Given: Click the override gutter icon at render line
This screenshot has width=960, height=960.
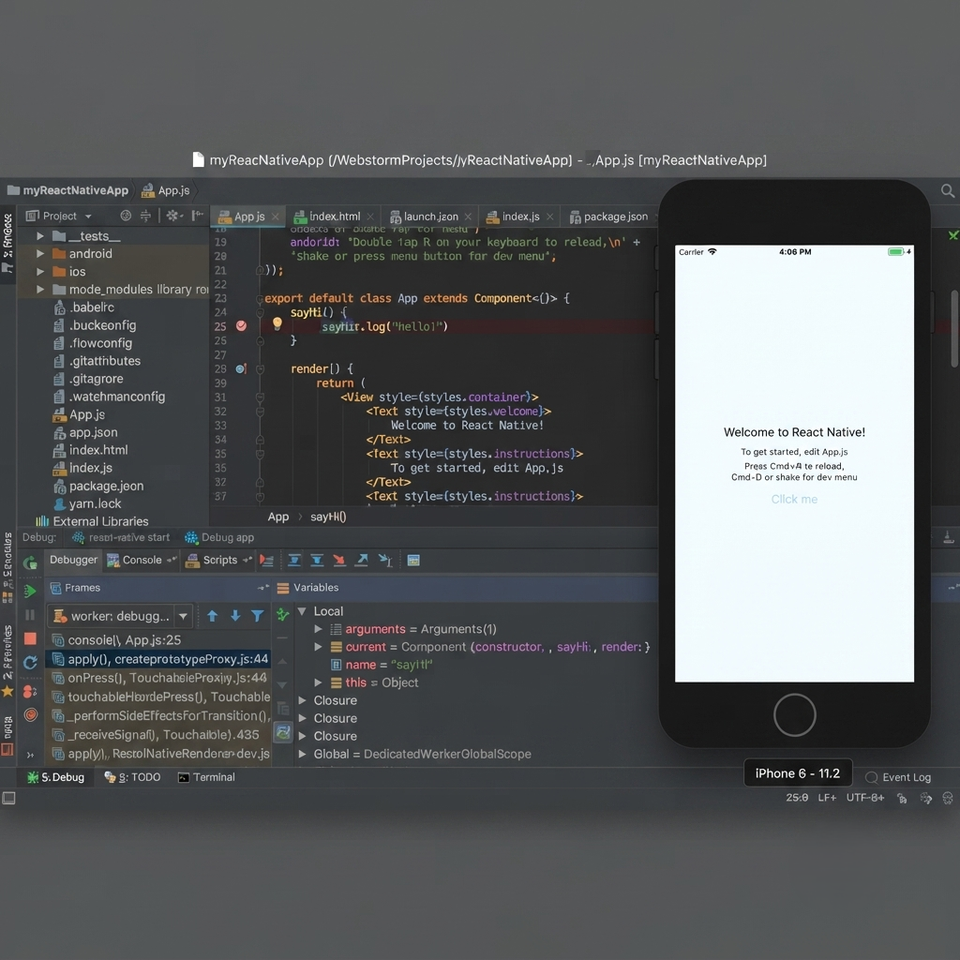Looking at the screenshot, I should (x=241, y=369).
